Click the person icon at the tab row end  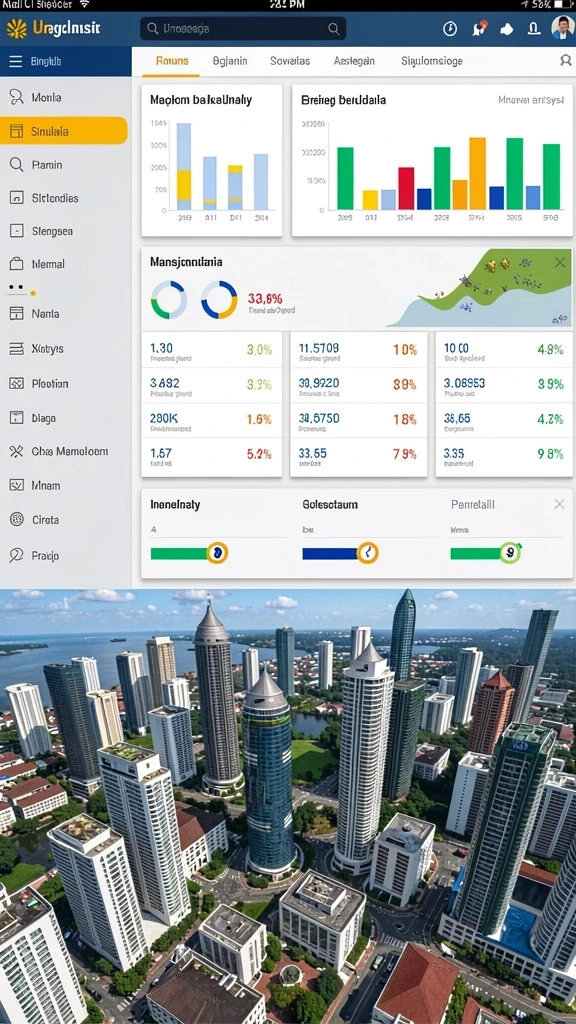pos(566,61)
